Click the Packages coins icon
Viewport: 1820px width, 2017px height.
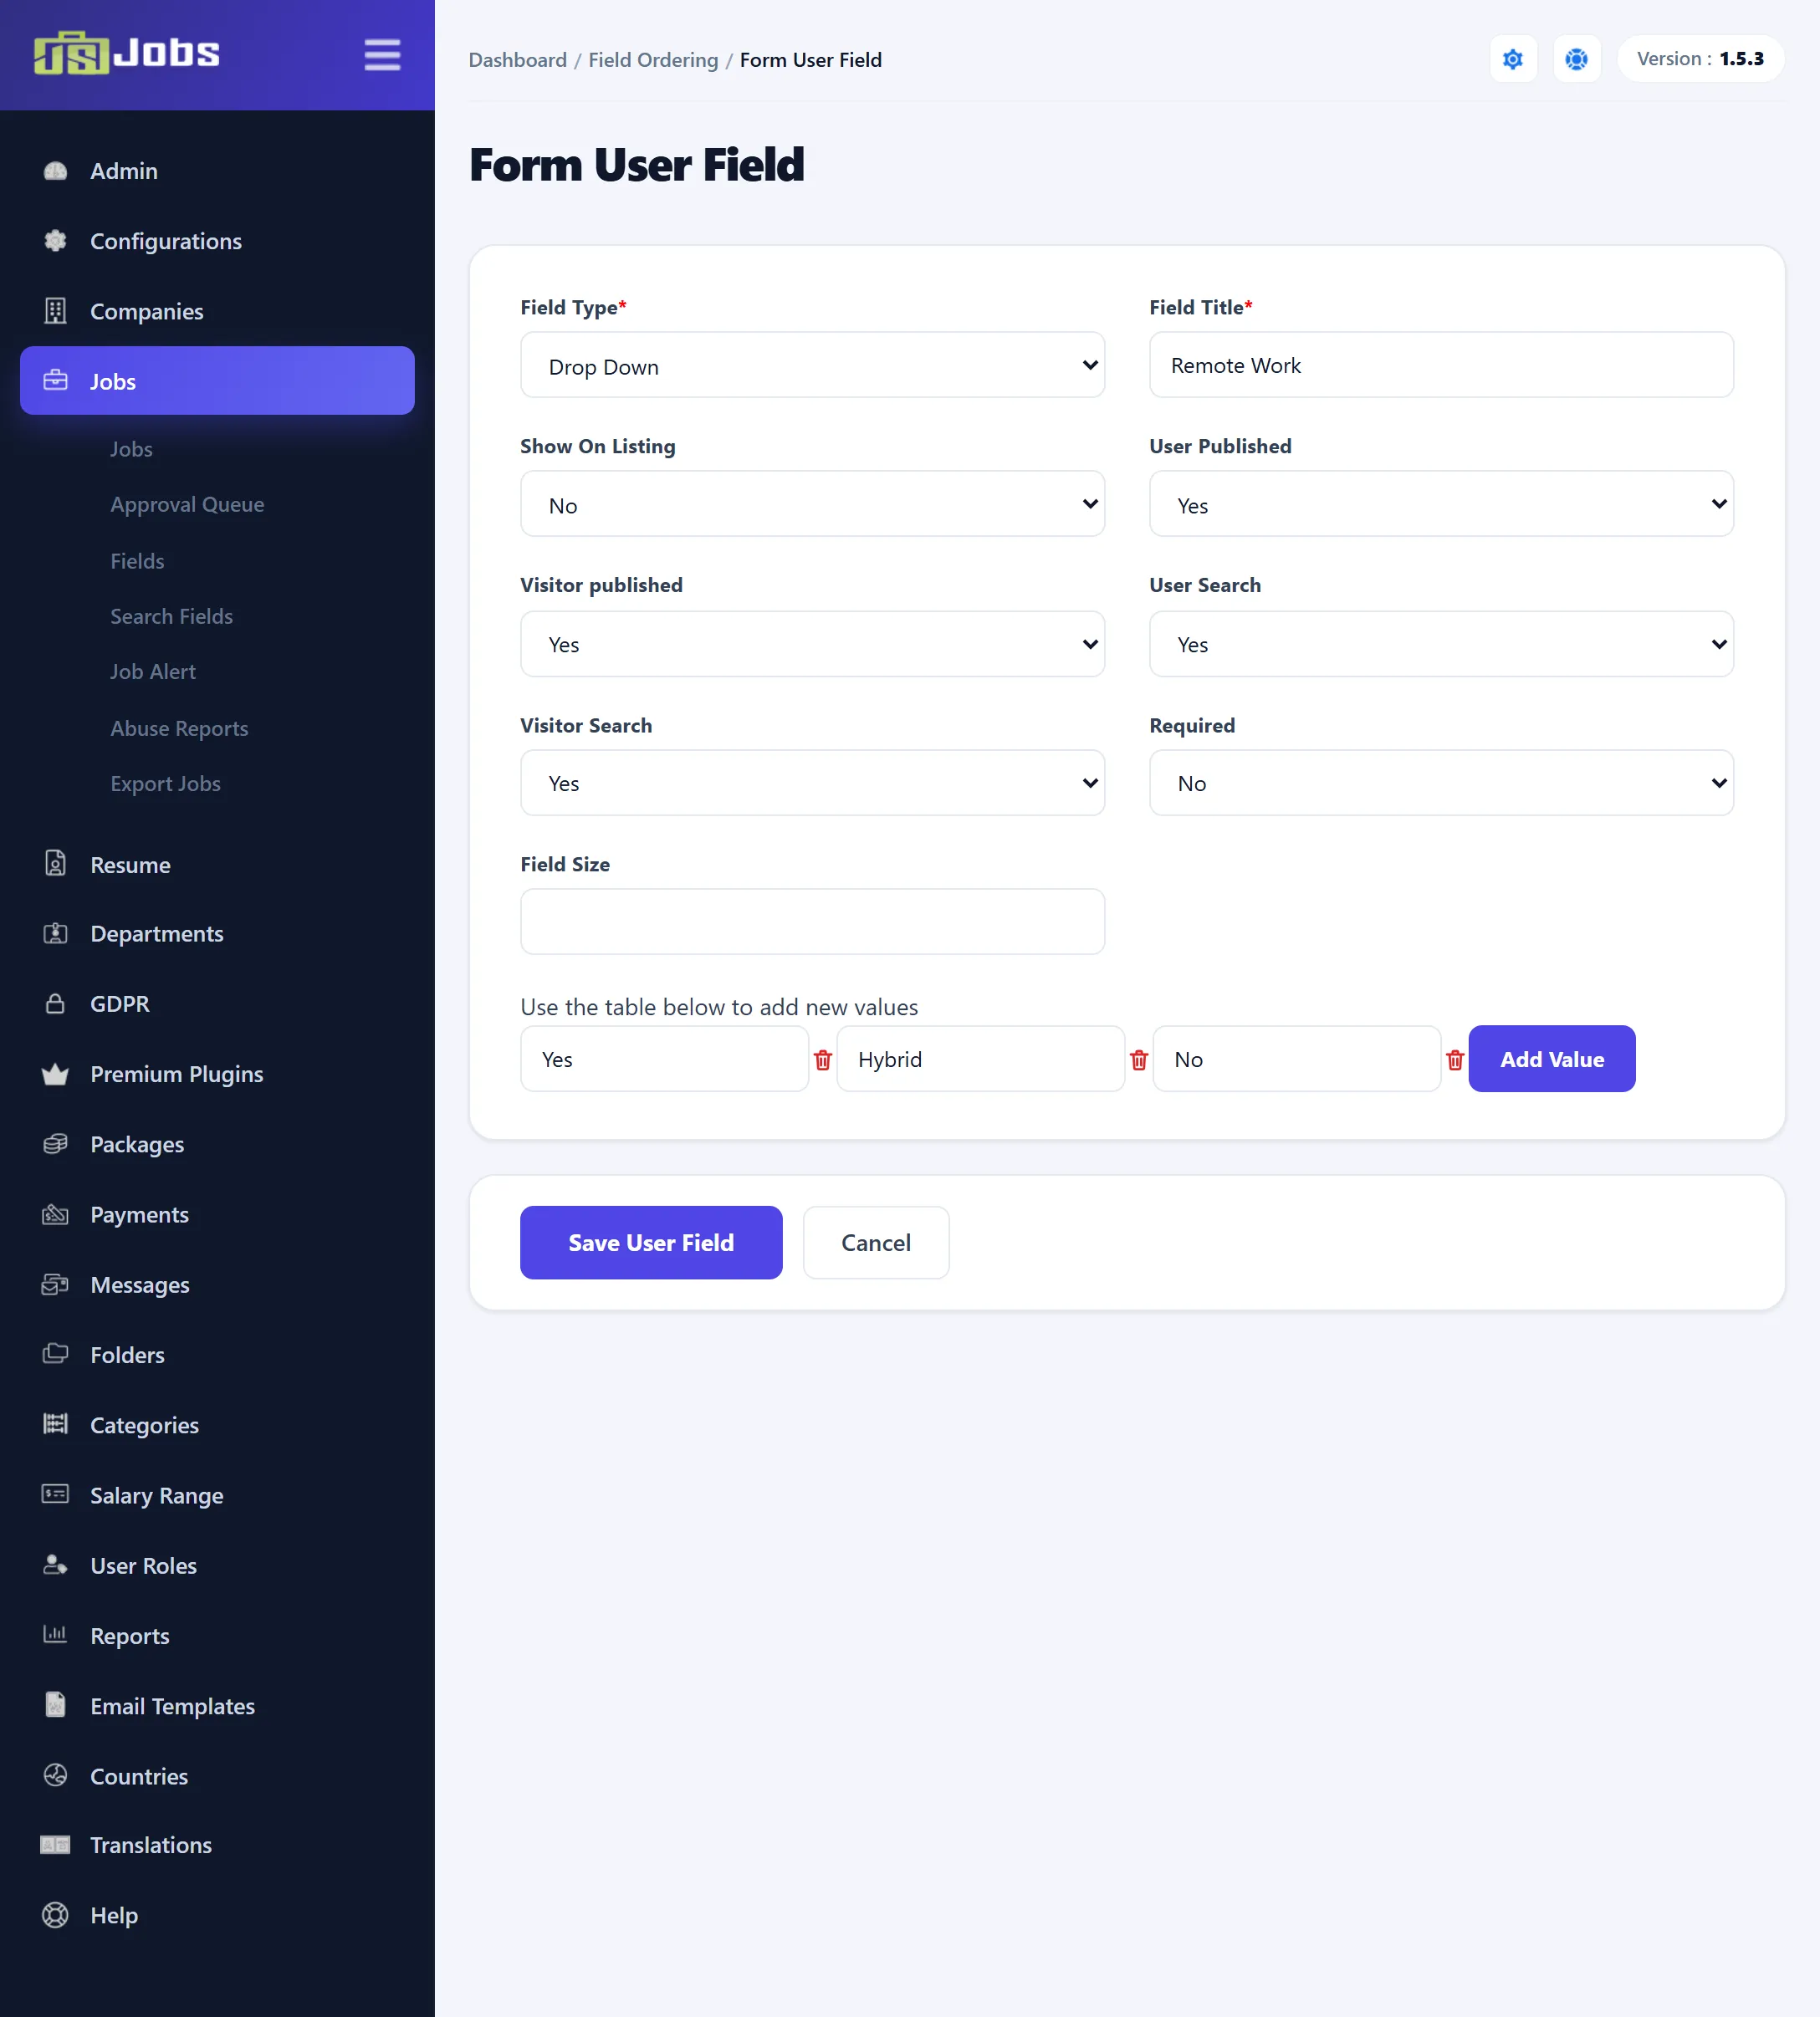(x=56, y=1144)
